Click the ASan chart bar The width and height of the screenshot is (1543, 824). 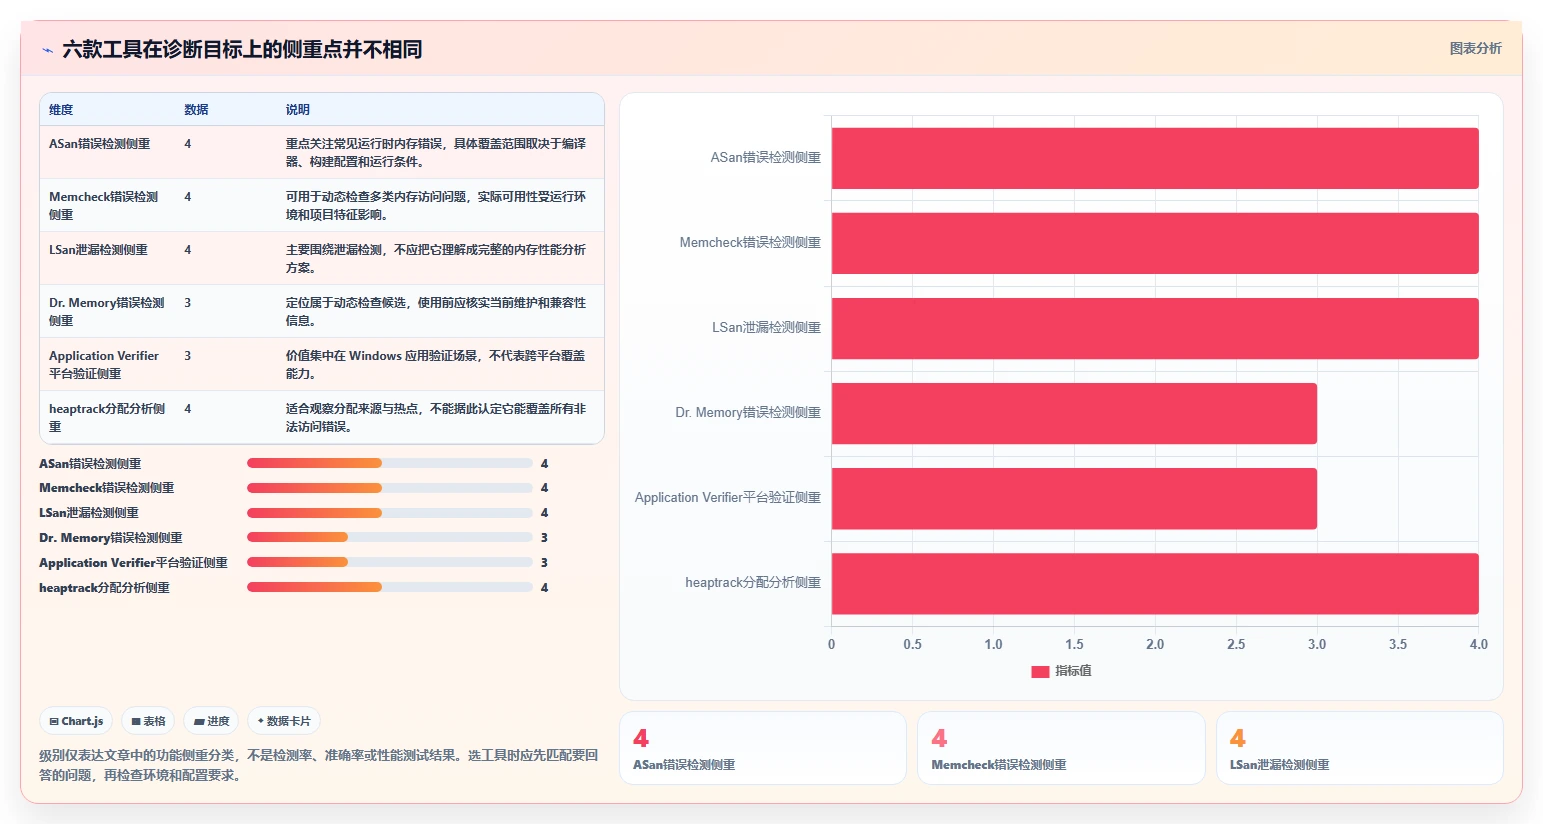pyautogui.click(x=1155, y=158)
